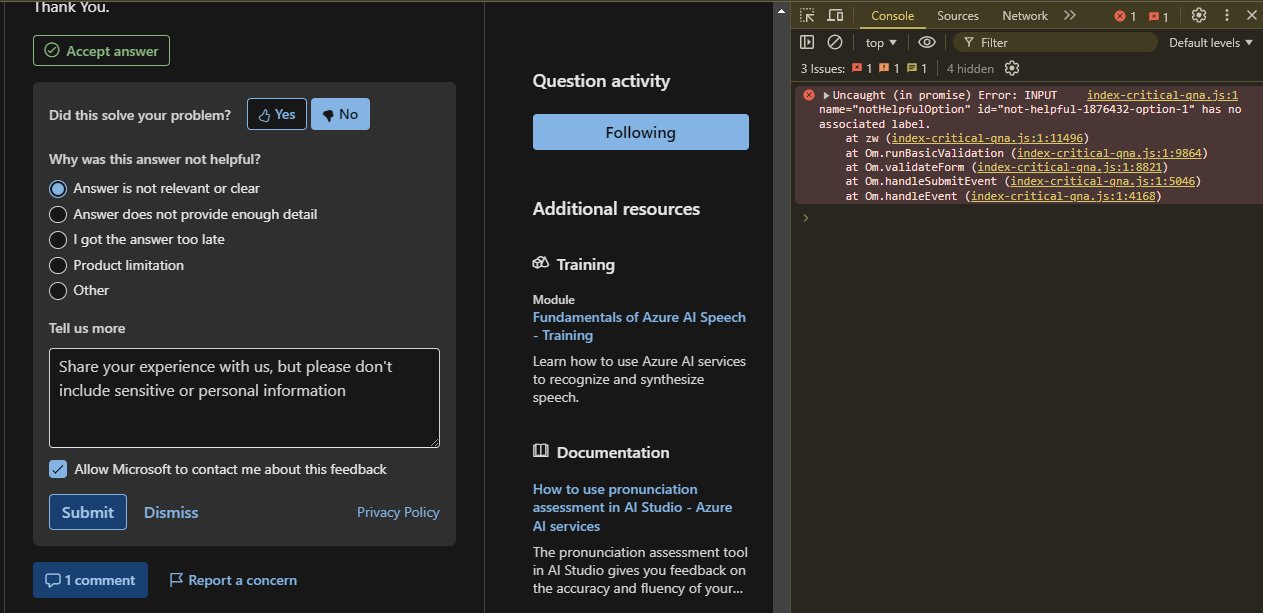
Task: Click the issues count badge next to error count
Action: coord(1159,16)
